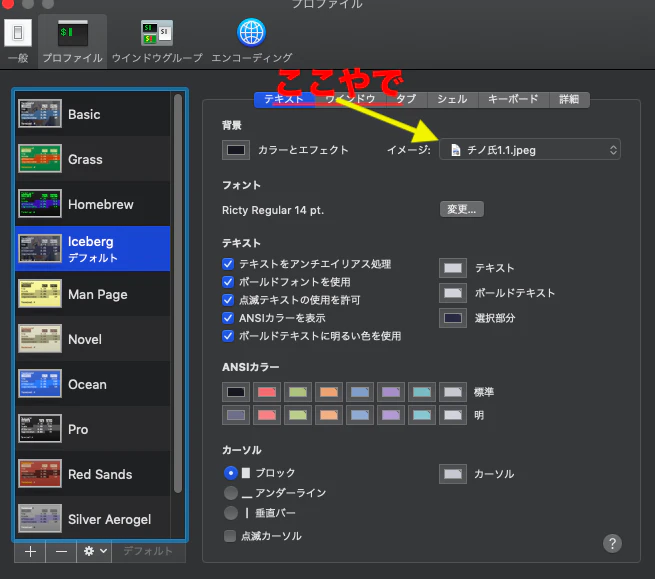Open the 選択部分 color well
The height and width of the screenshot is (579, 655).
tap(453, 318)
